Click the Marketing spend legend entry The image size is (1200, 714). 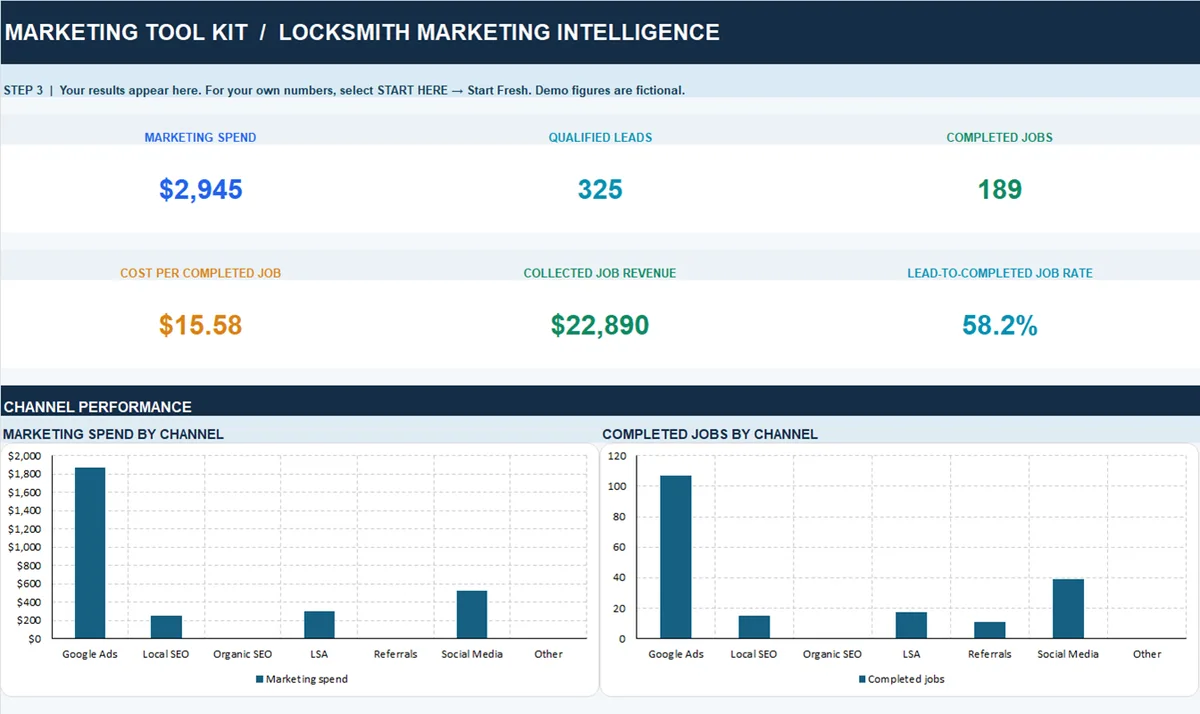tap(301, 679)
